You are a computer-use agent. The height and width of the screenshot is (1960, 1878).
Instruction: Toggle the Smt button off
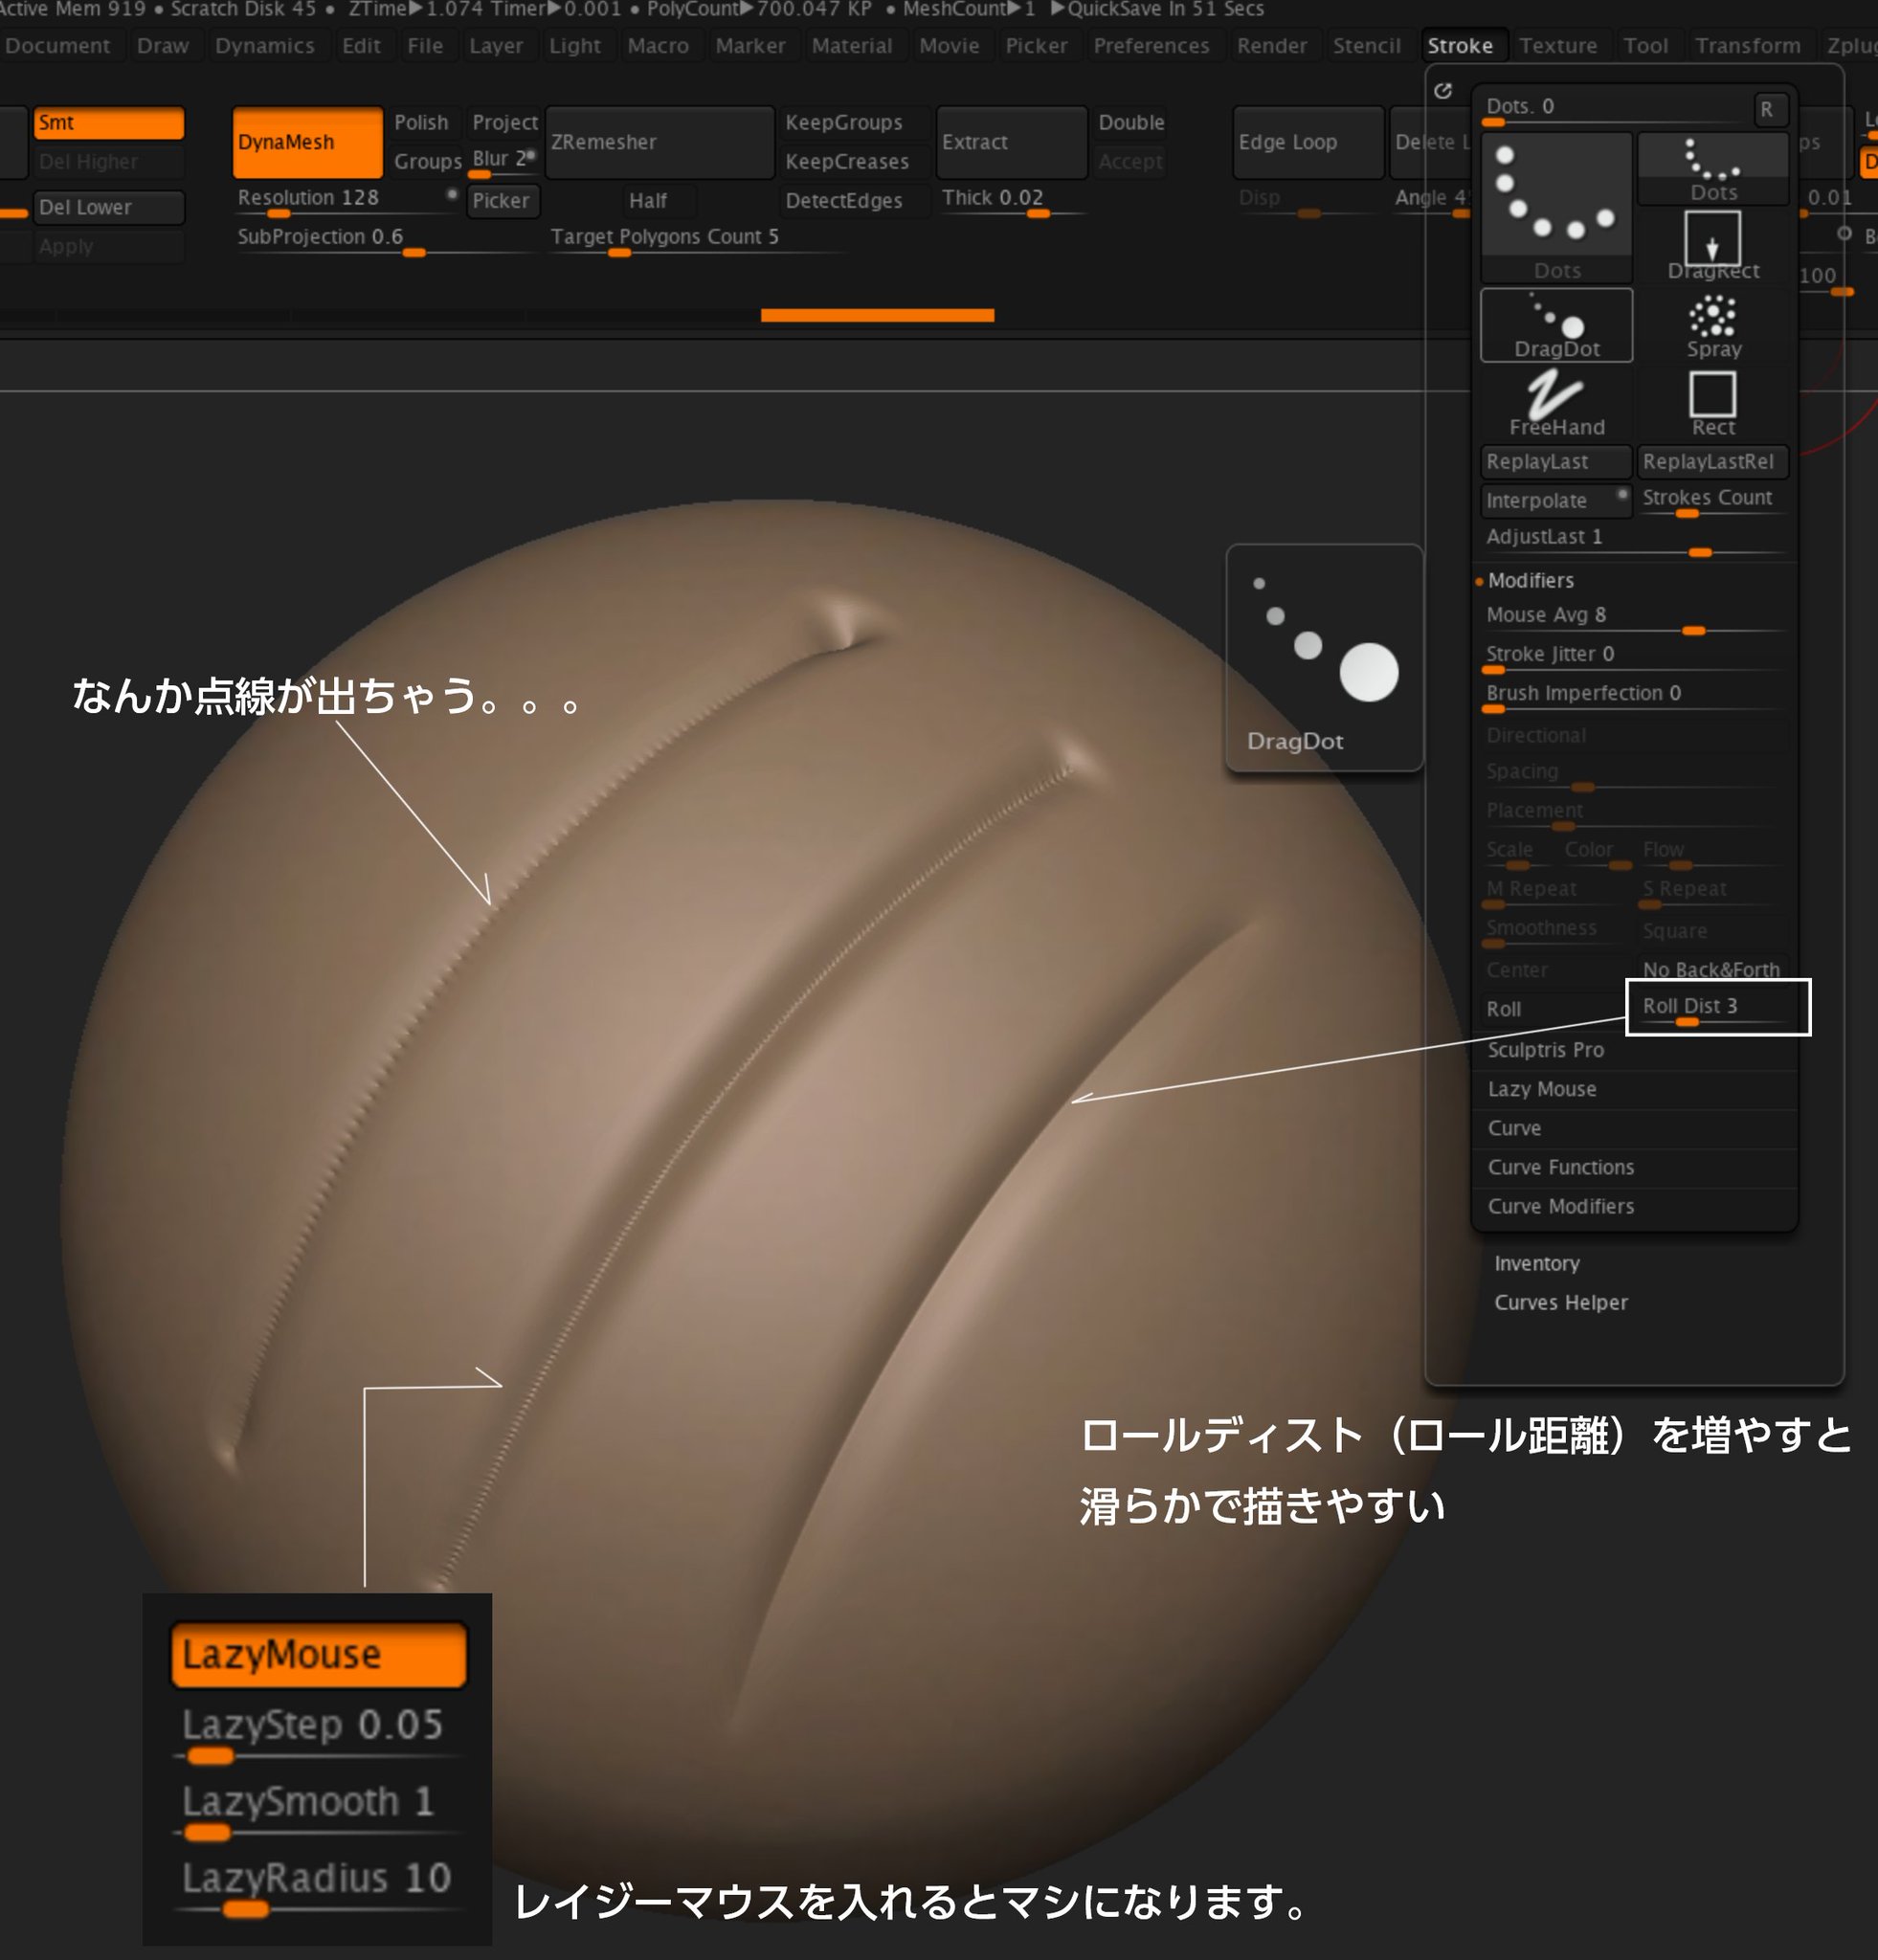click(x=108, y=123)
